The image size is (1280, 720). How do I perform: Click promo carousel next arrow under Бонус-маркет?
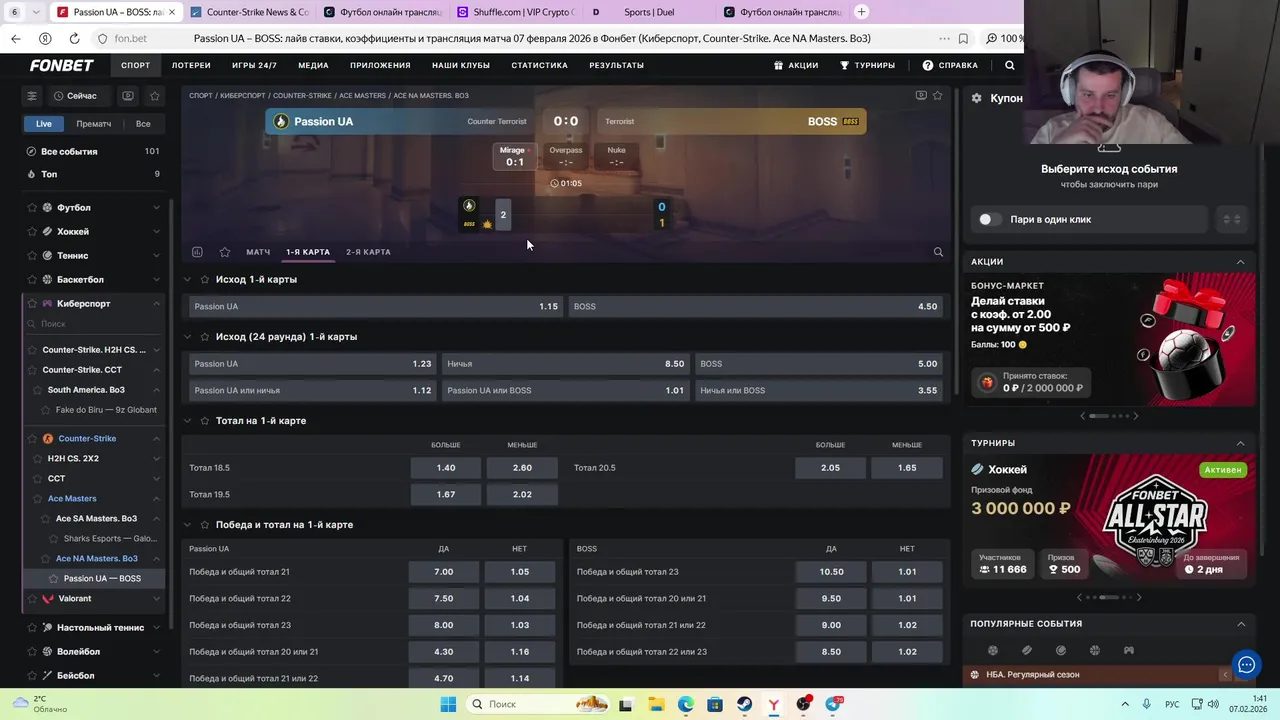pyautogui.click(x=1135, y=416)
